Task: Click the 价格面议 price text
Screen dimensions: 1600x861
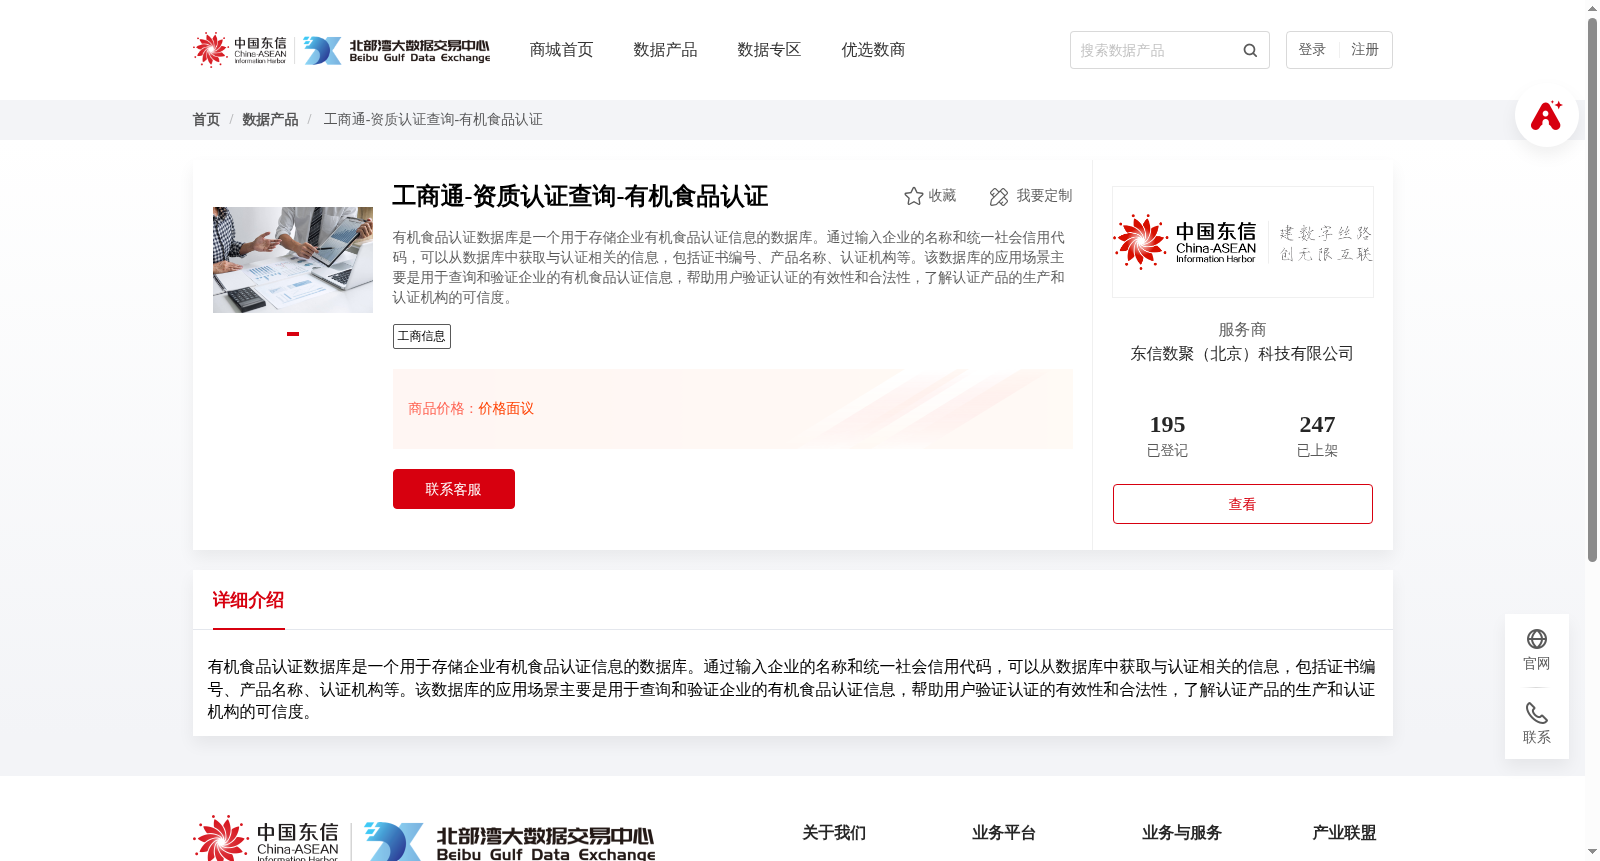Action: (x=506, y=409)
